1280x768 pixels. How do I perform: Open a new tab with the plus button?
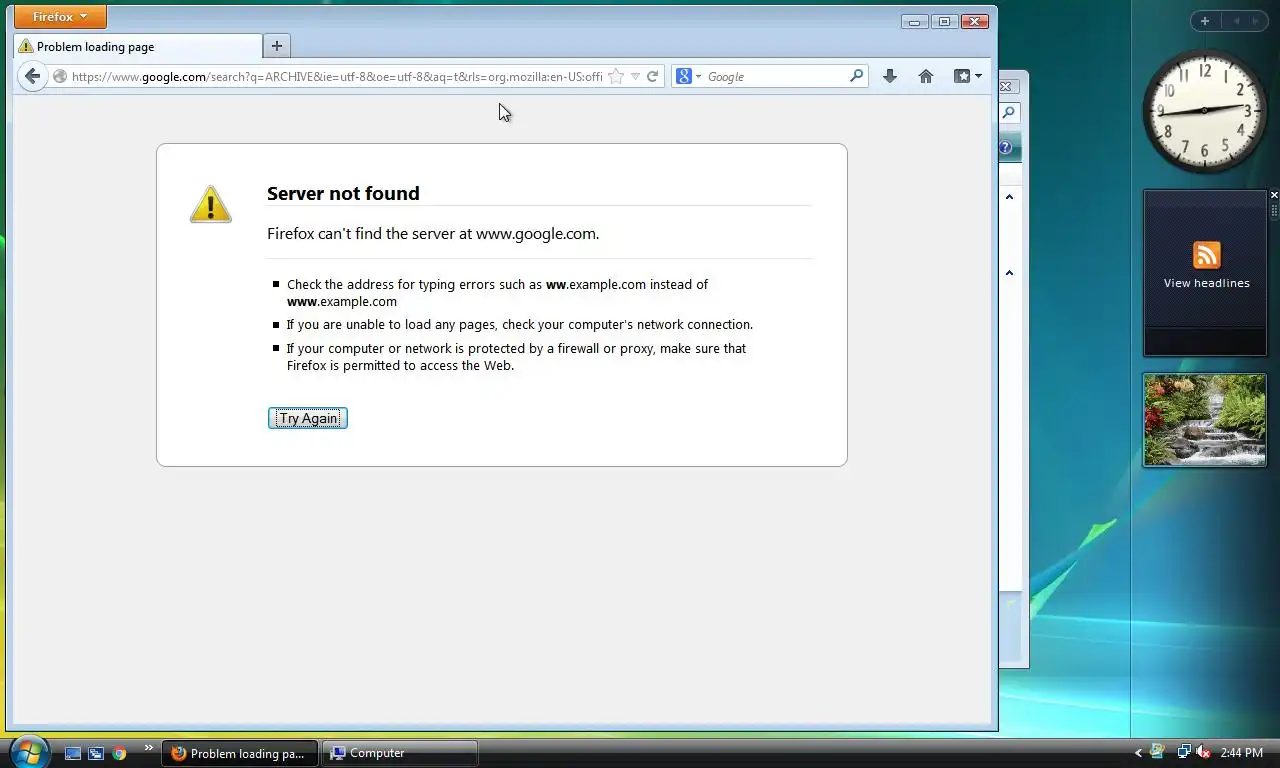point(277,45)
